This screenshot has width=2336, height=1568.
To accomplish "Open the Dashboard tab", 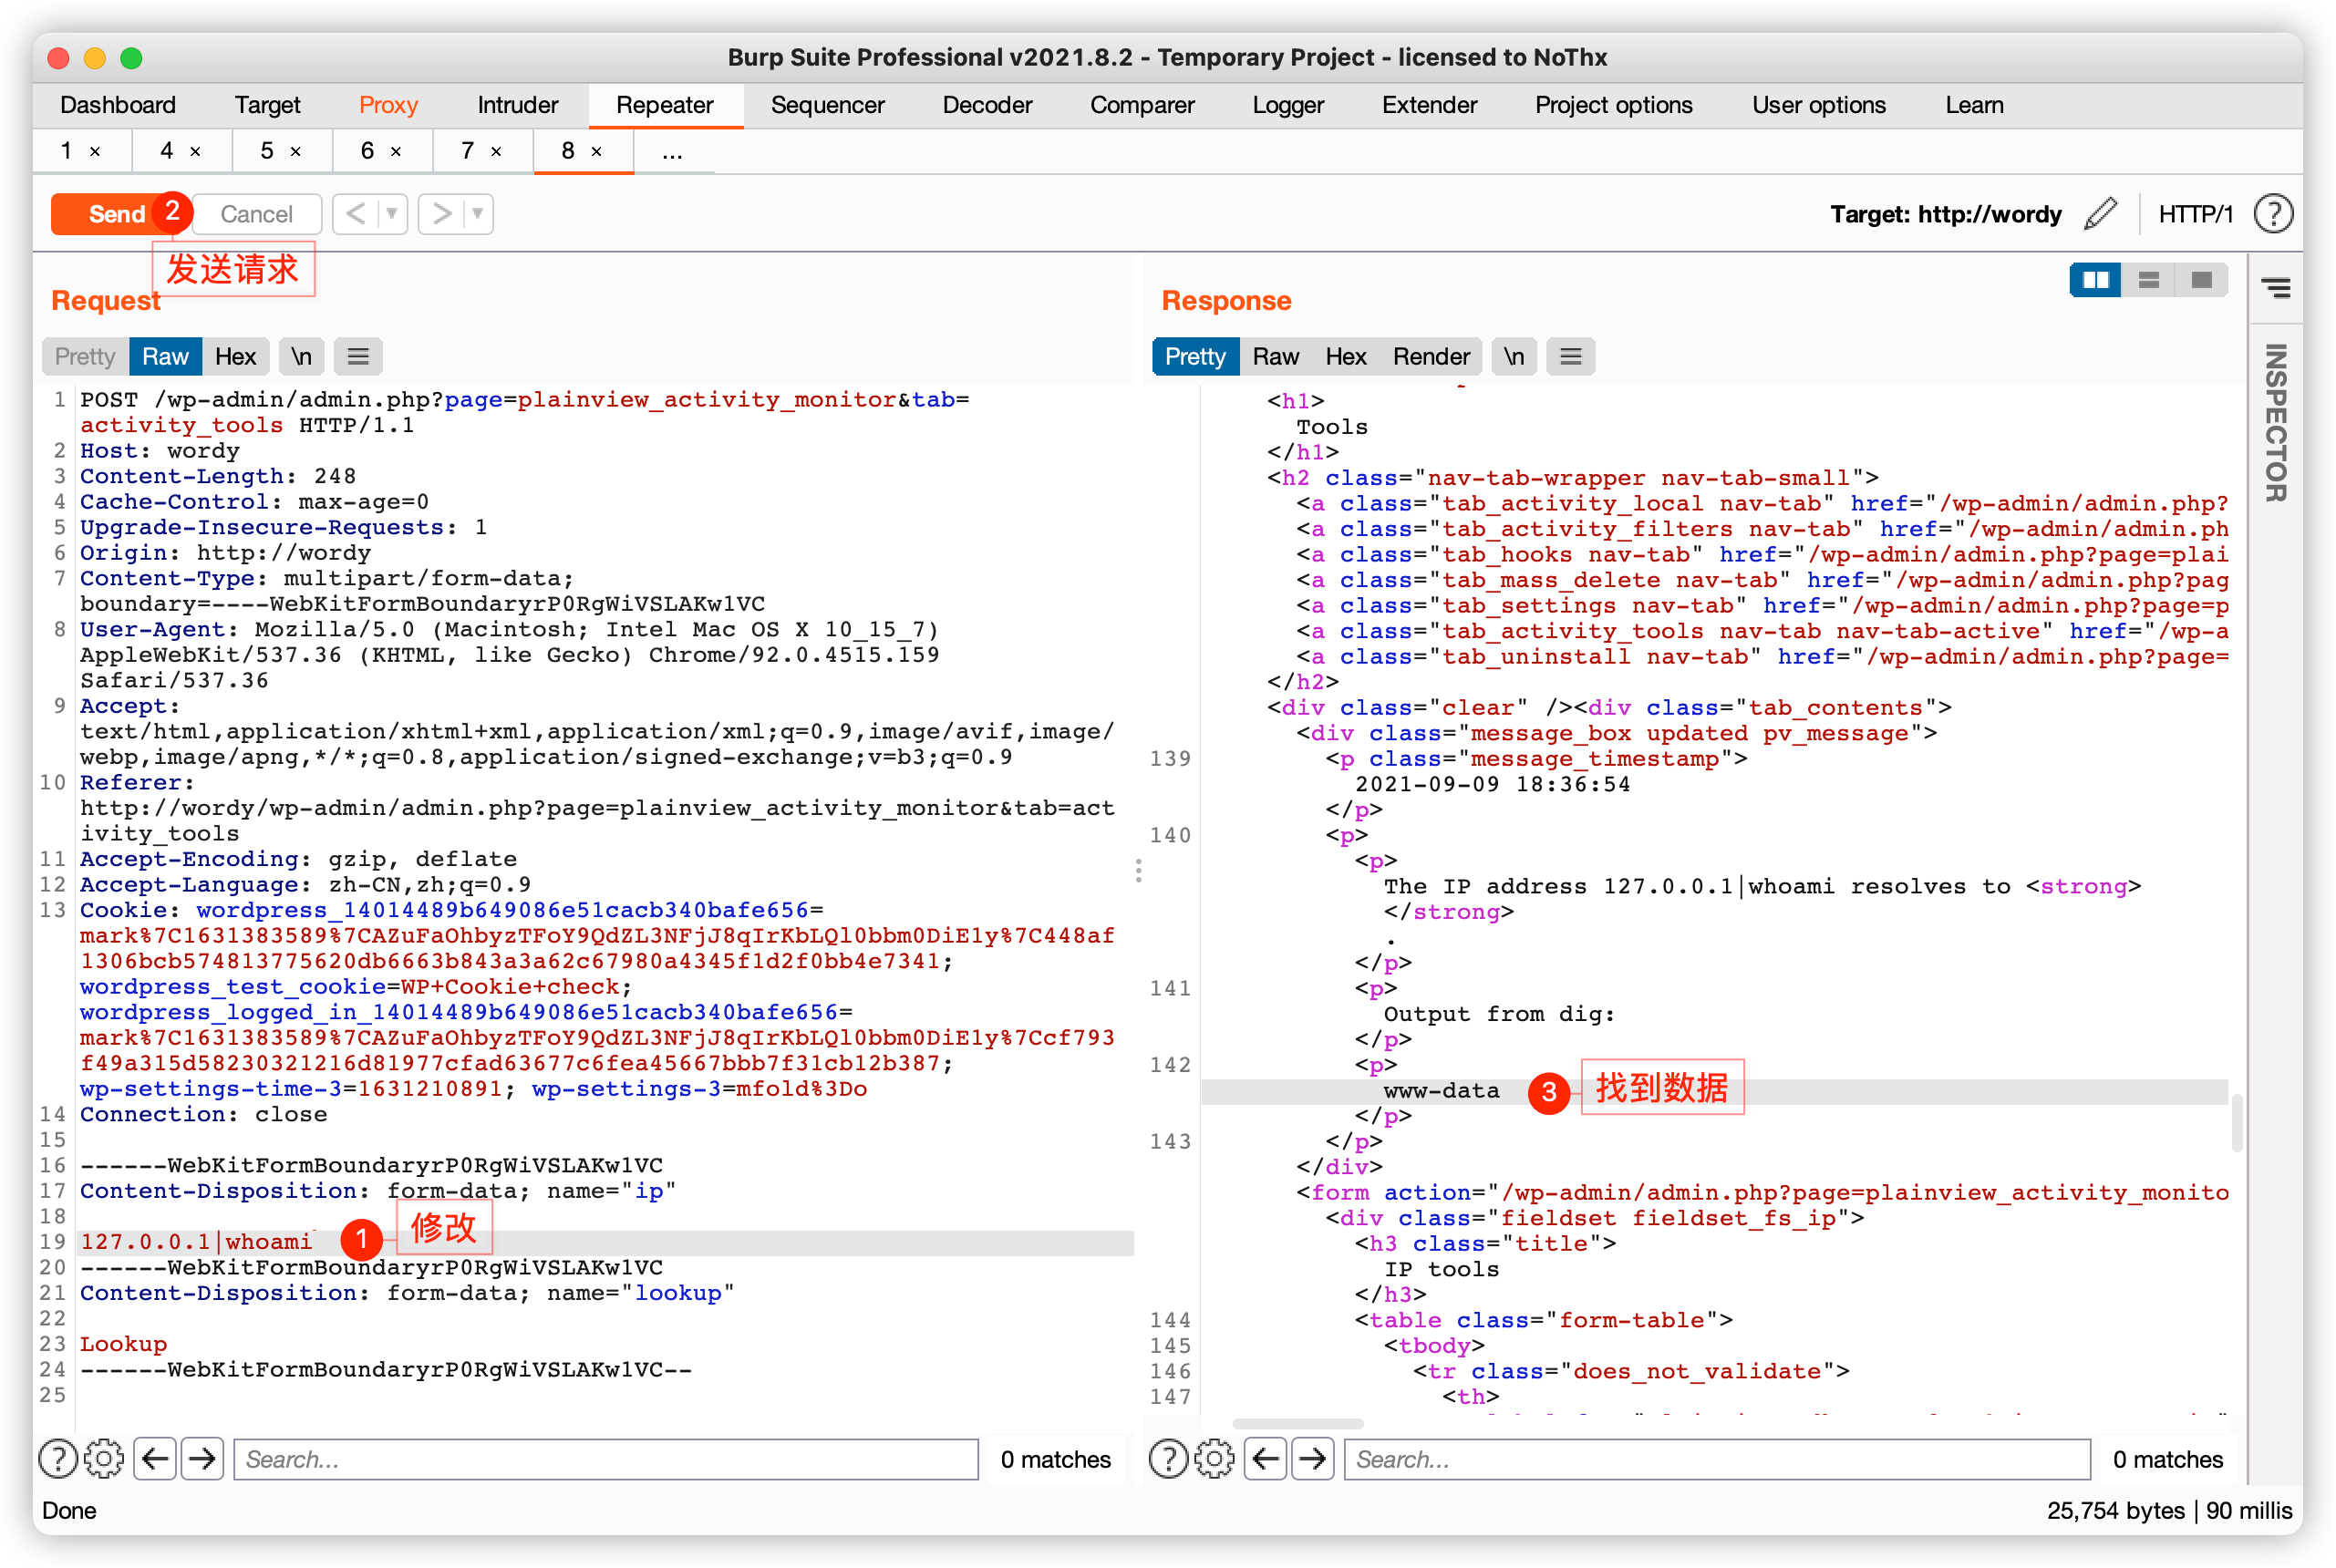I will (118, 105).
